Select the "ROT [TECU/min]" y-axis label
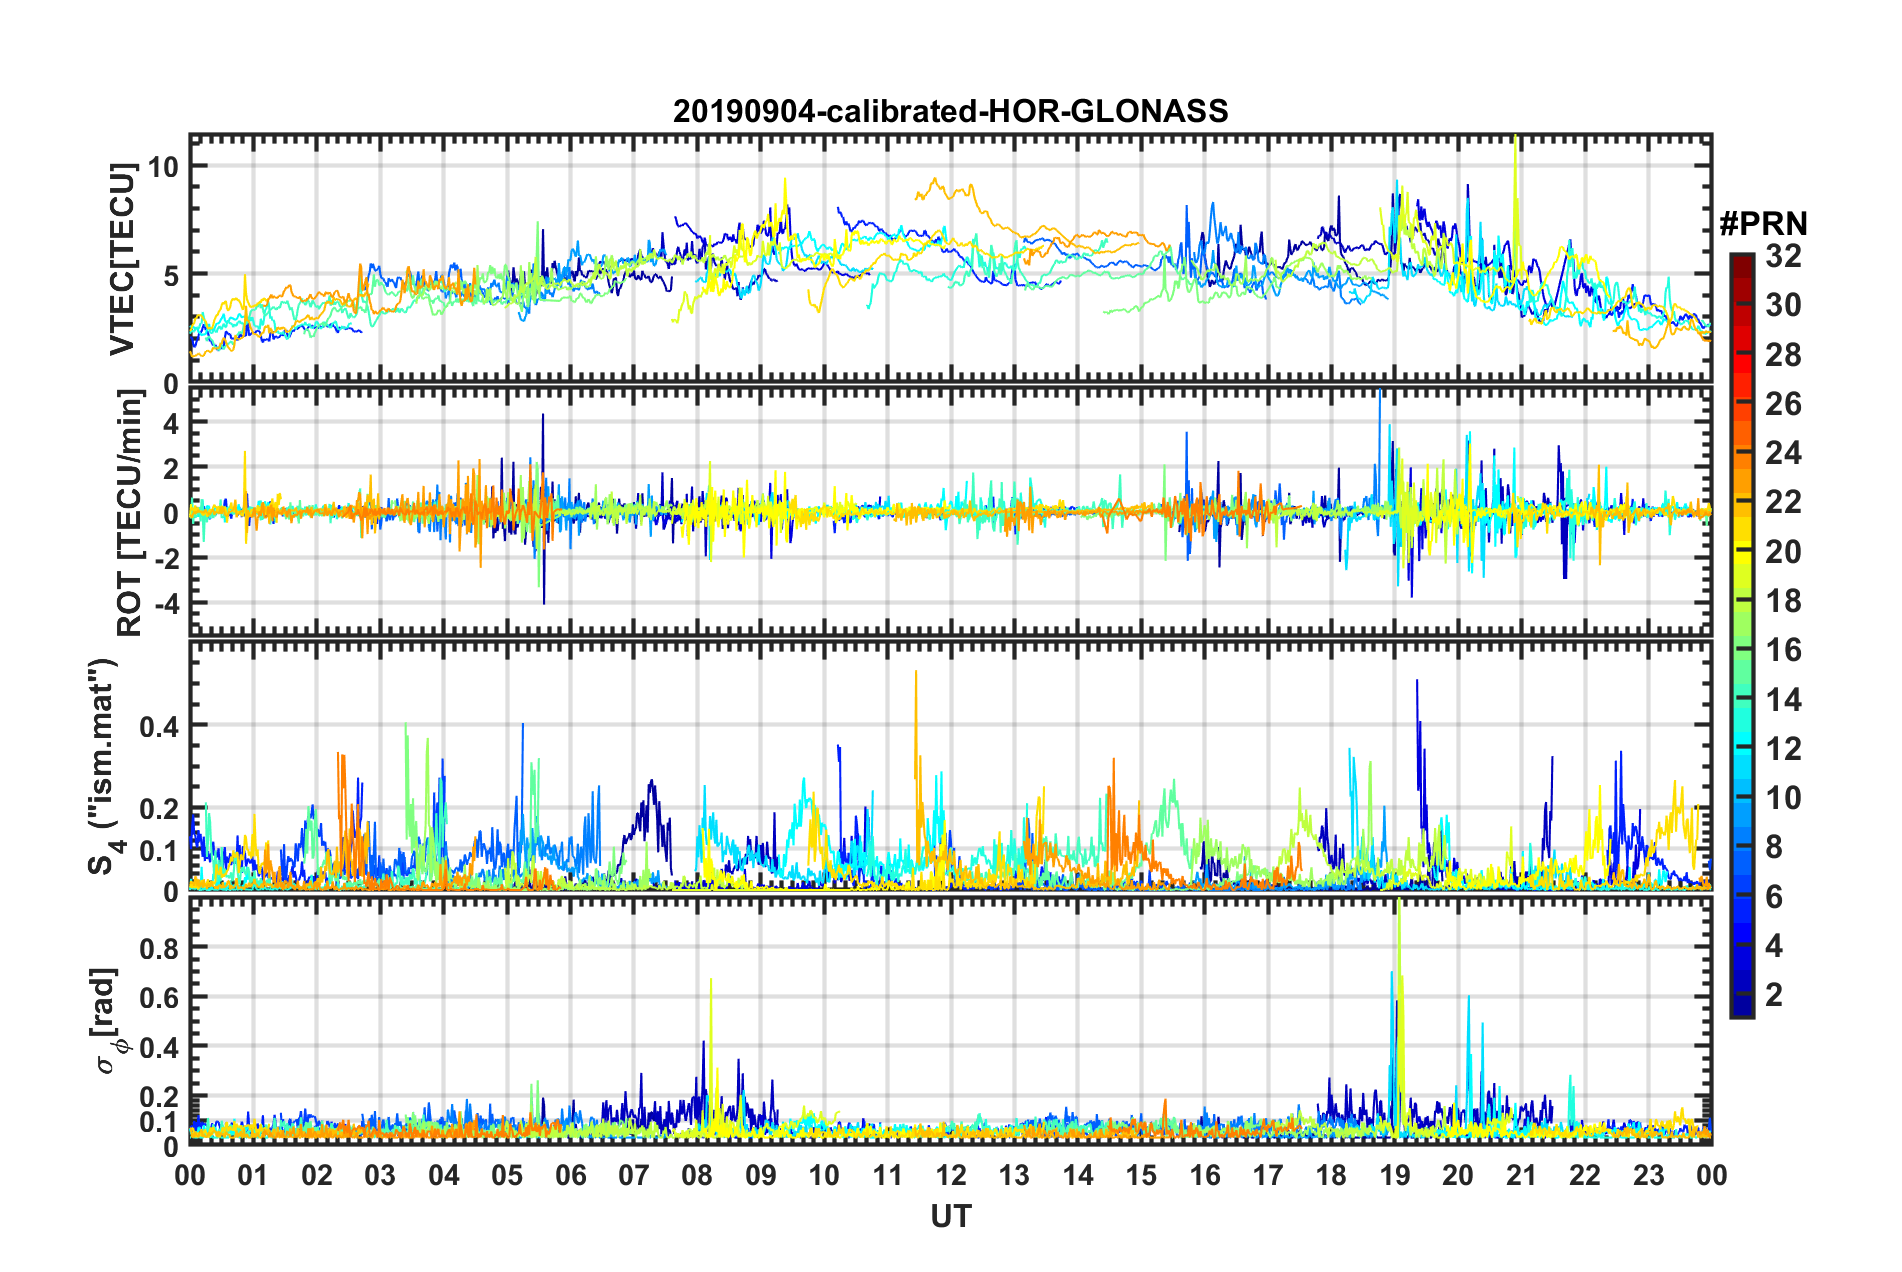The image size is (1902, 1272). pos(129,513)
